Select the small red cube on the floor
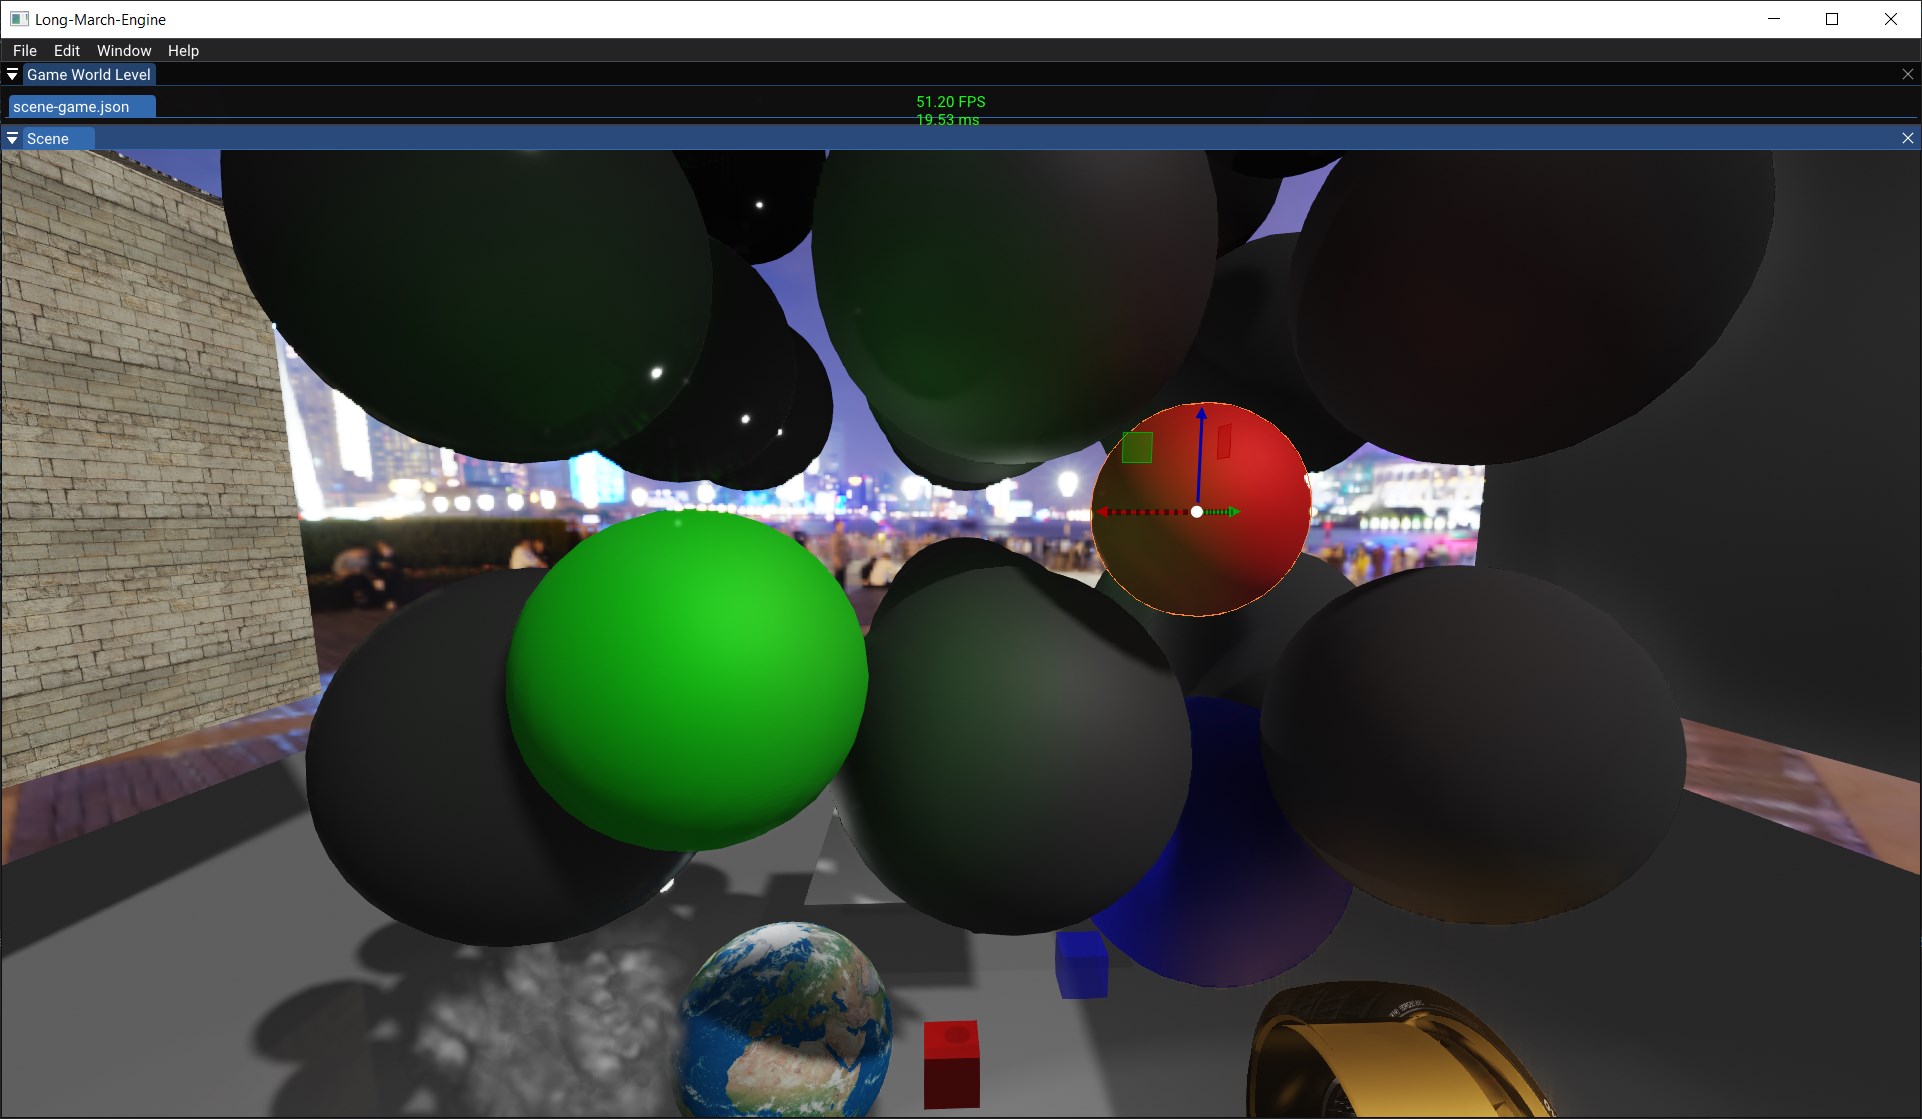The height and width of the screenshot is (1119, 1922). (951, 1064)
